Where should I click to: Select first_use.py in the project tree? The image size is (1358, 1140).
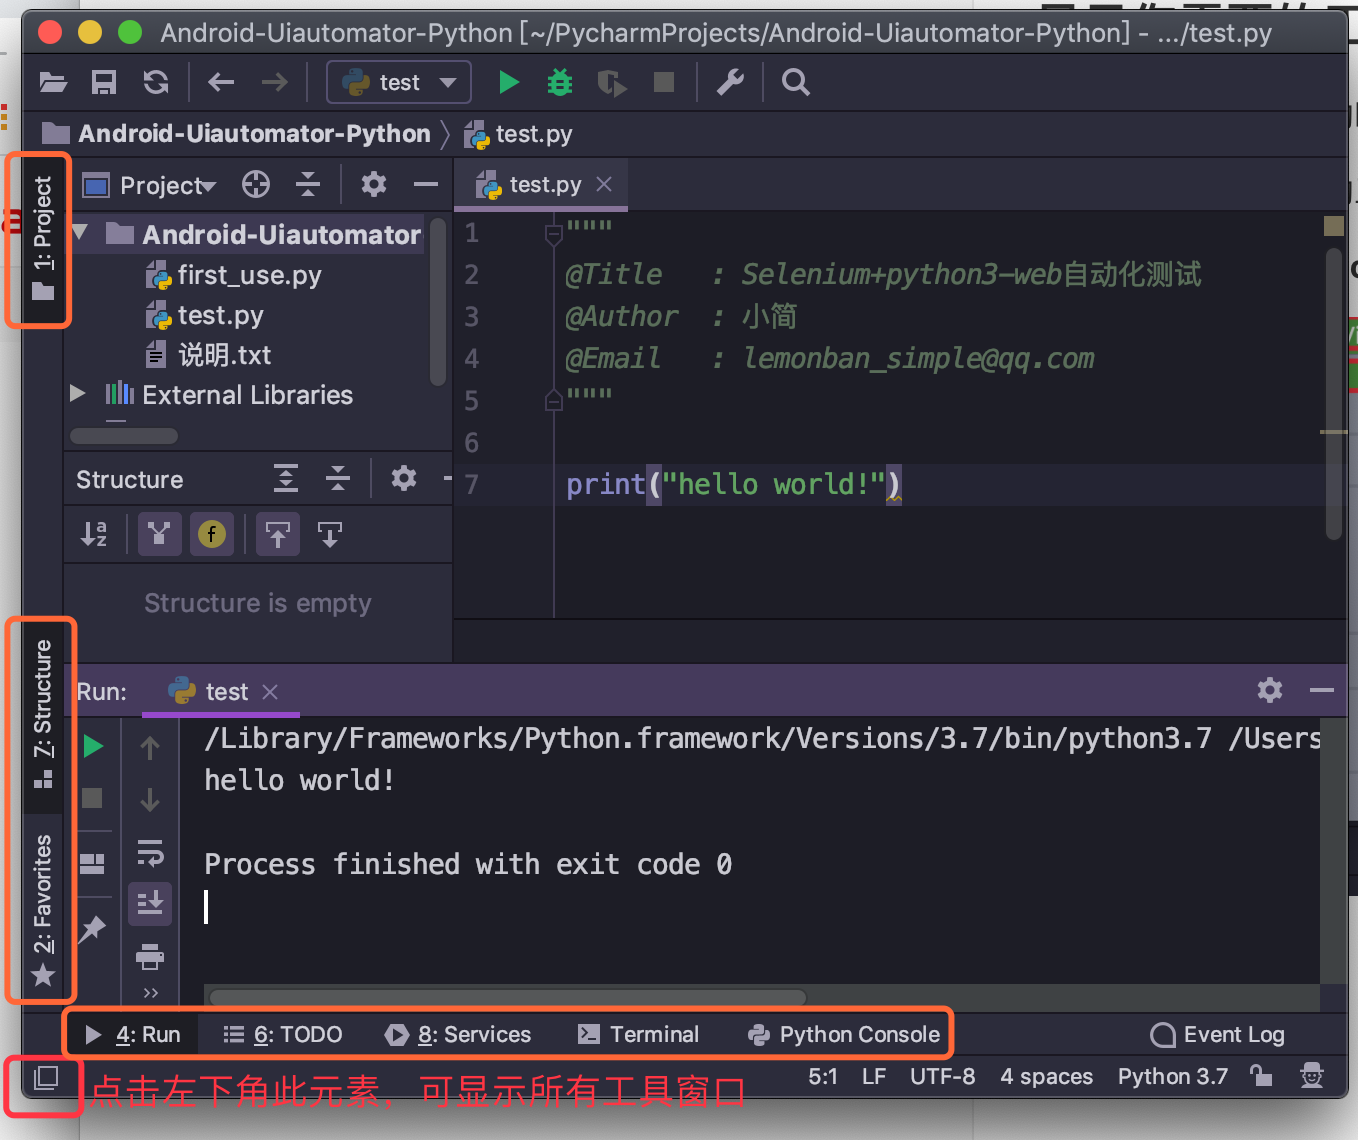pyautogui.click(x=249, y=275)
